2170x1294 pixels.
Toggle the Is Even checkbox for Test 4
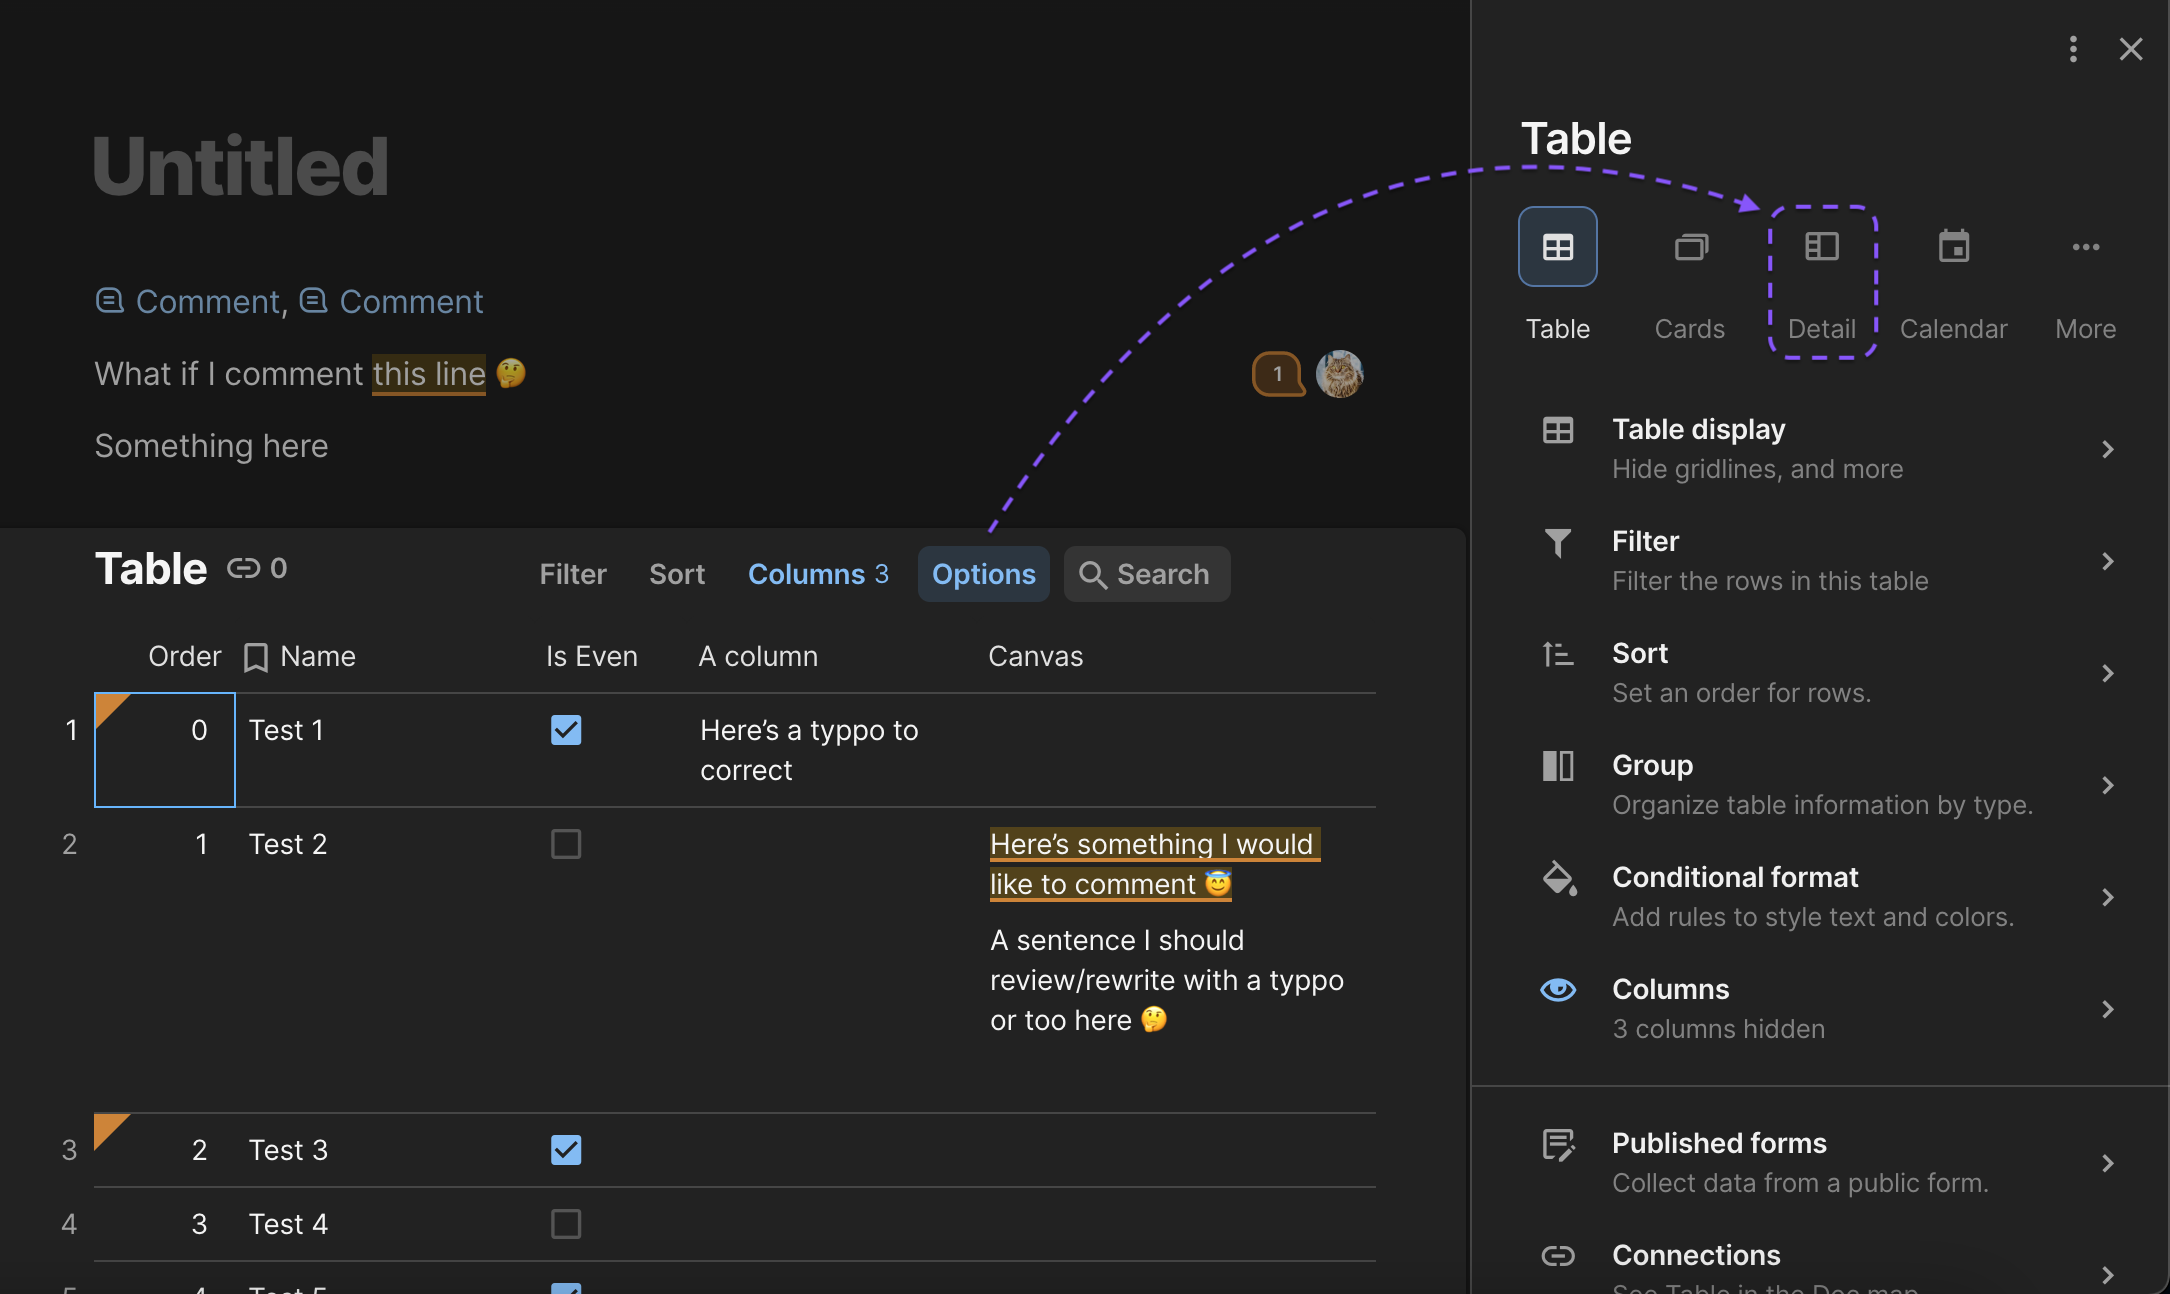tap(566, 1224)
